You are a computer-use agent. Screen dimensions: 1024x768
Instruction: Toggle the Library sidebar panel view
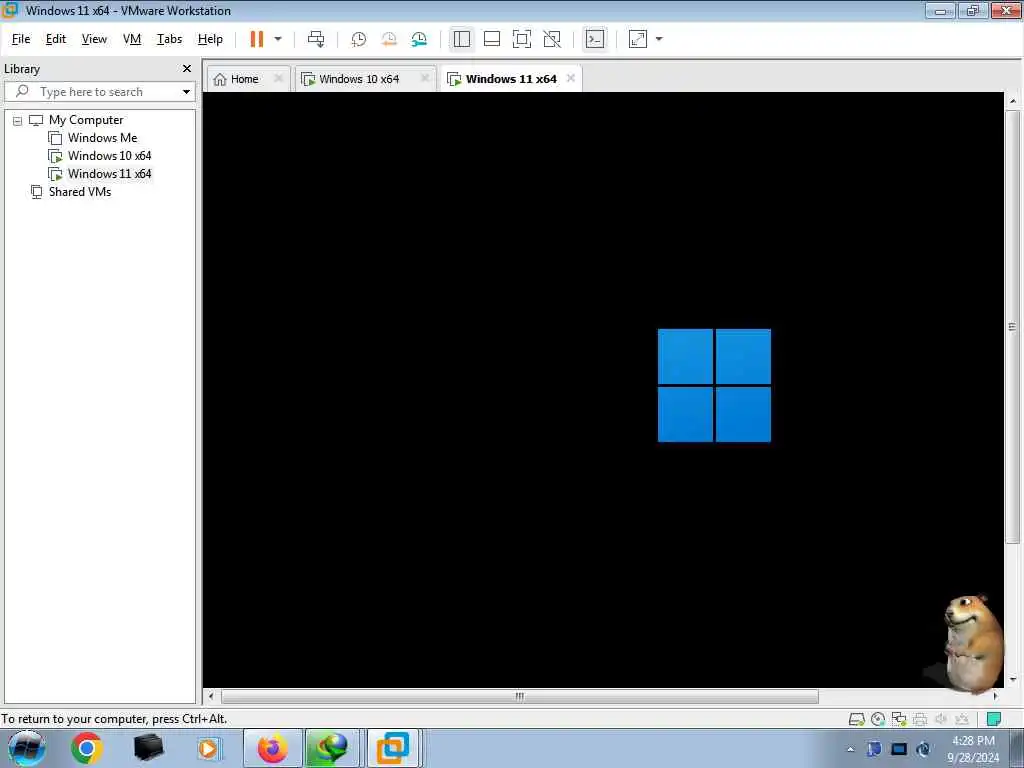(x=462, y=39)
